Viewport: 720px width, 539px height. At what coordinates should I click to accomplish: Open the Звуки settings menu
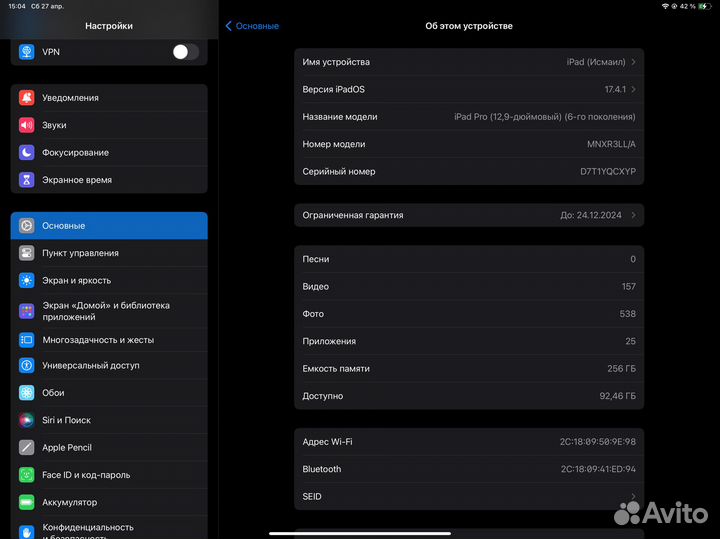109,125
